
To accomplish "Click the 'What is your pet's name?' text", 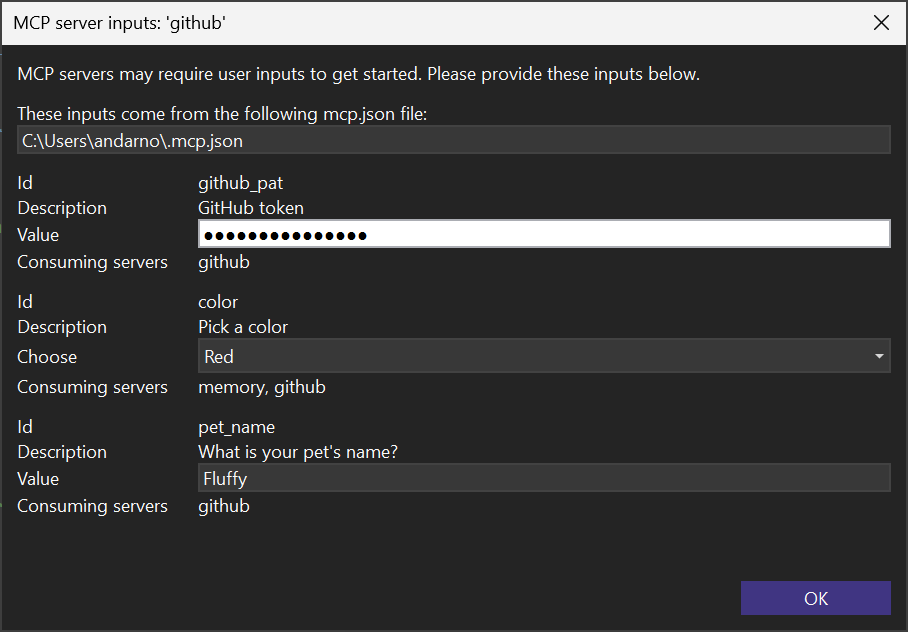I will click(x=298, y=452).
